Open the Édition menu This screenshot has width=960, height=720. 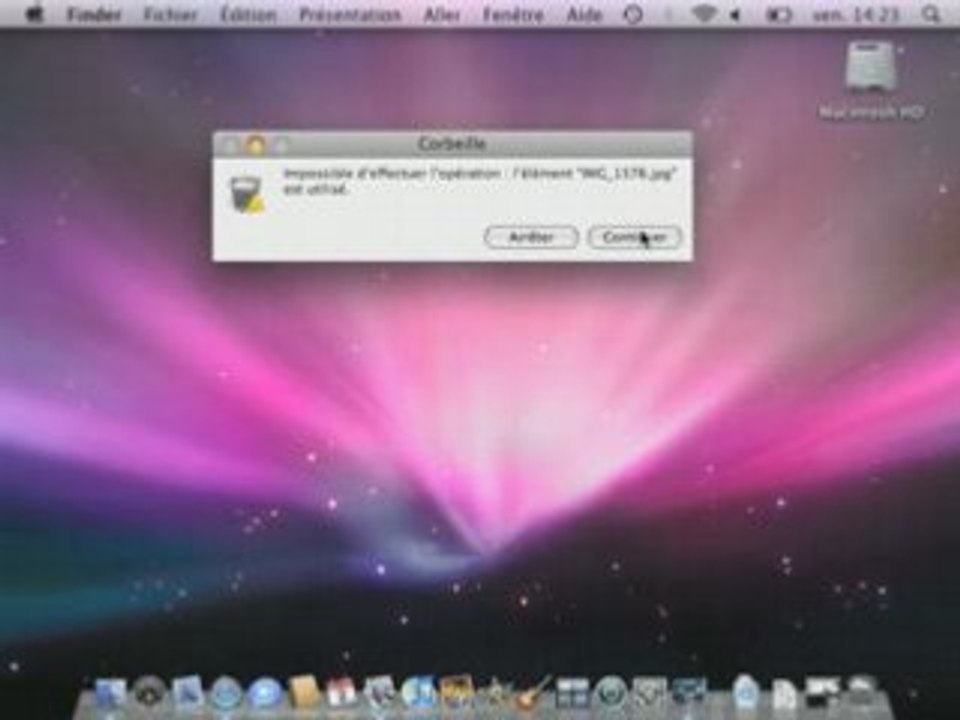click(x=248, y=14)
